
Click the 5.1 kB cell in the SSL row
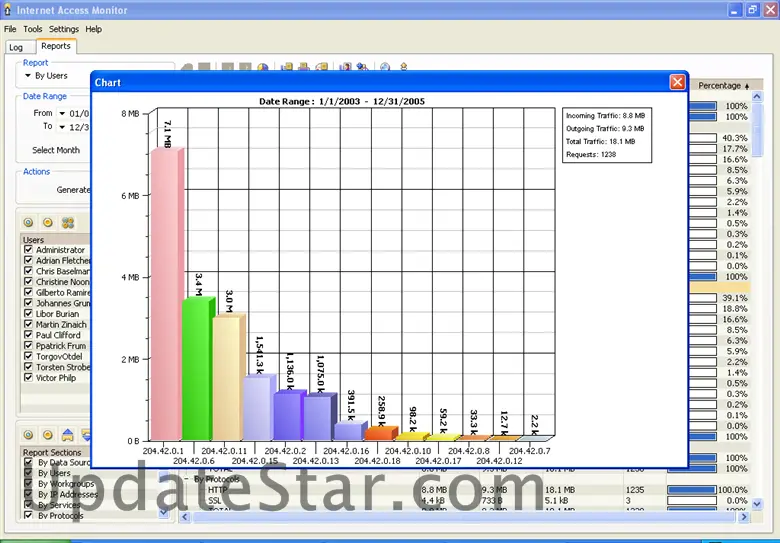[x=556, y=500]
